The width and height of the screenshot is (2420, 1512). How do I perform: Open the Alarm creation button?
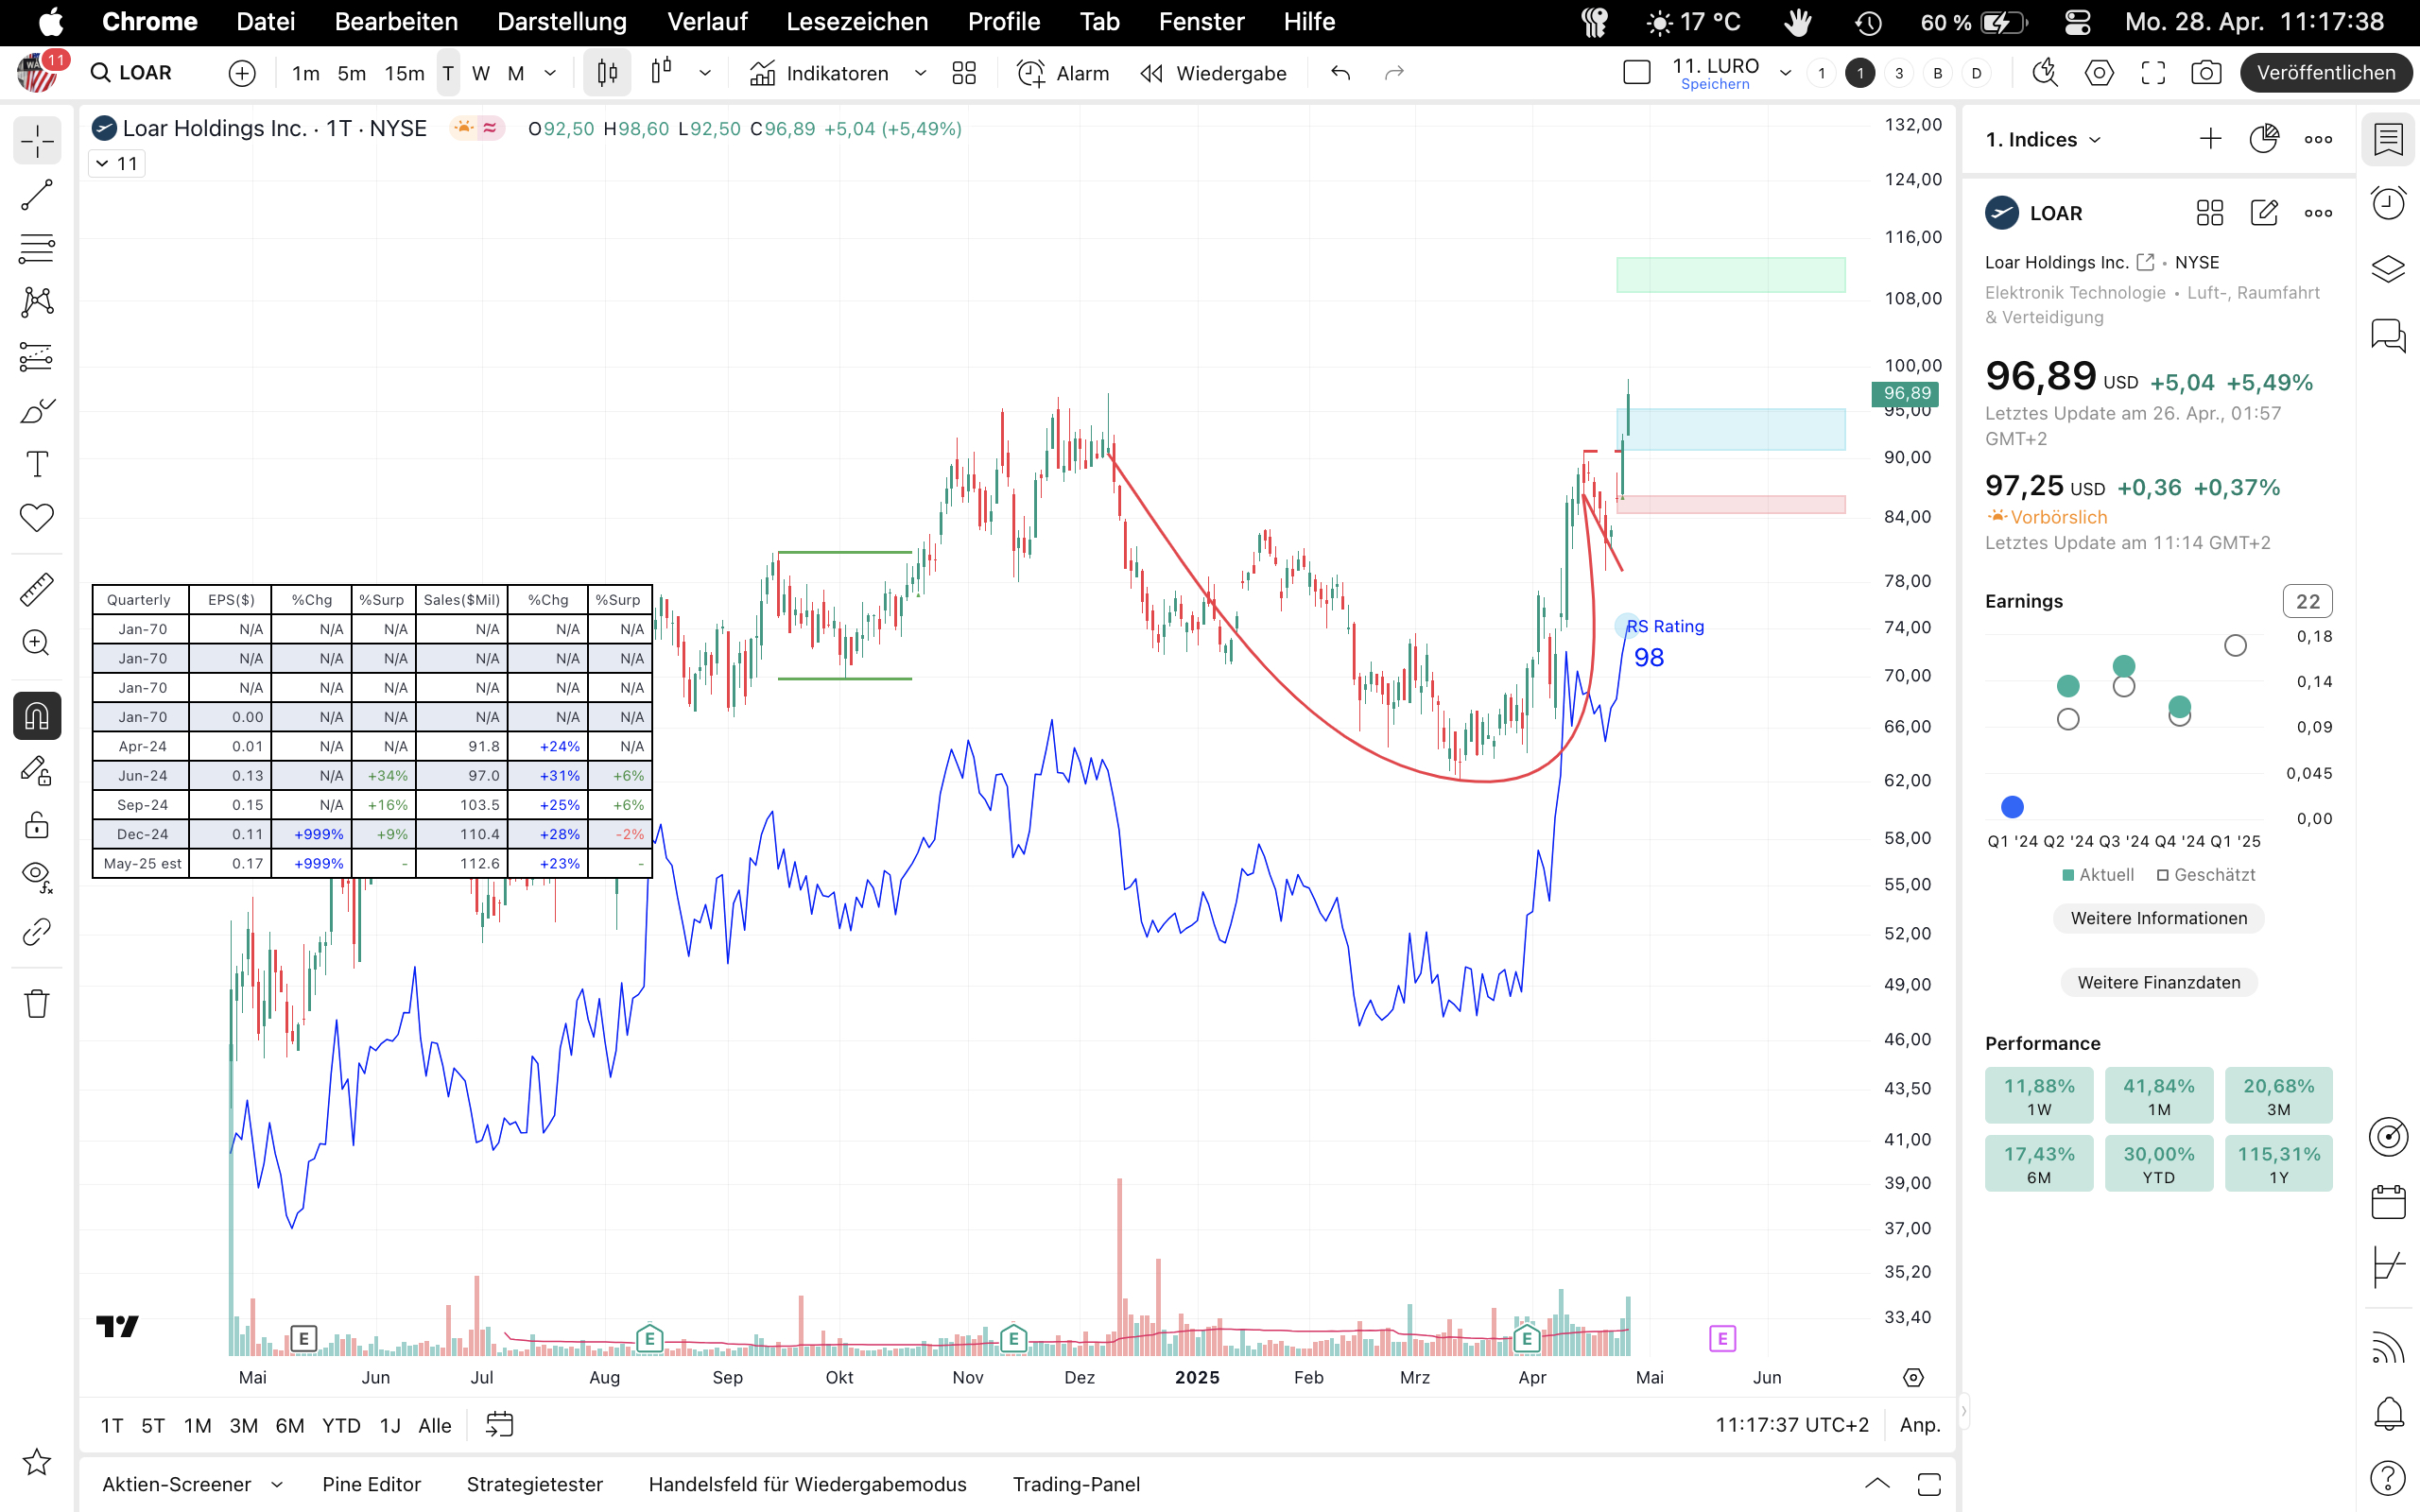tap(1063, 73)
